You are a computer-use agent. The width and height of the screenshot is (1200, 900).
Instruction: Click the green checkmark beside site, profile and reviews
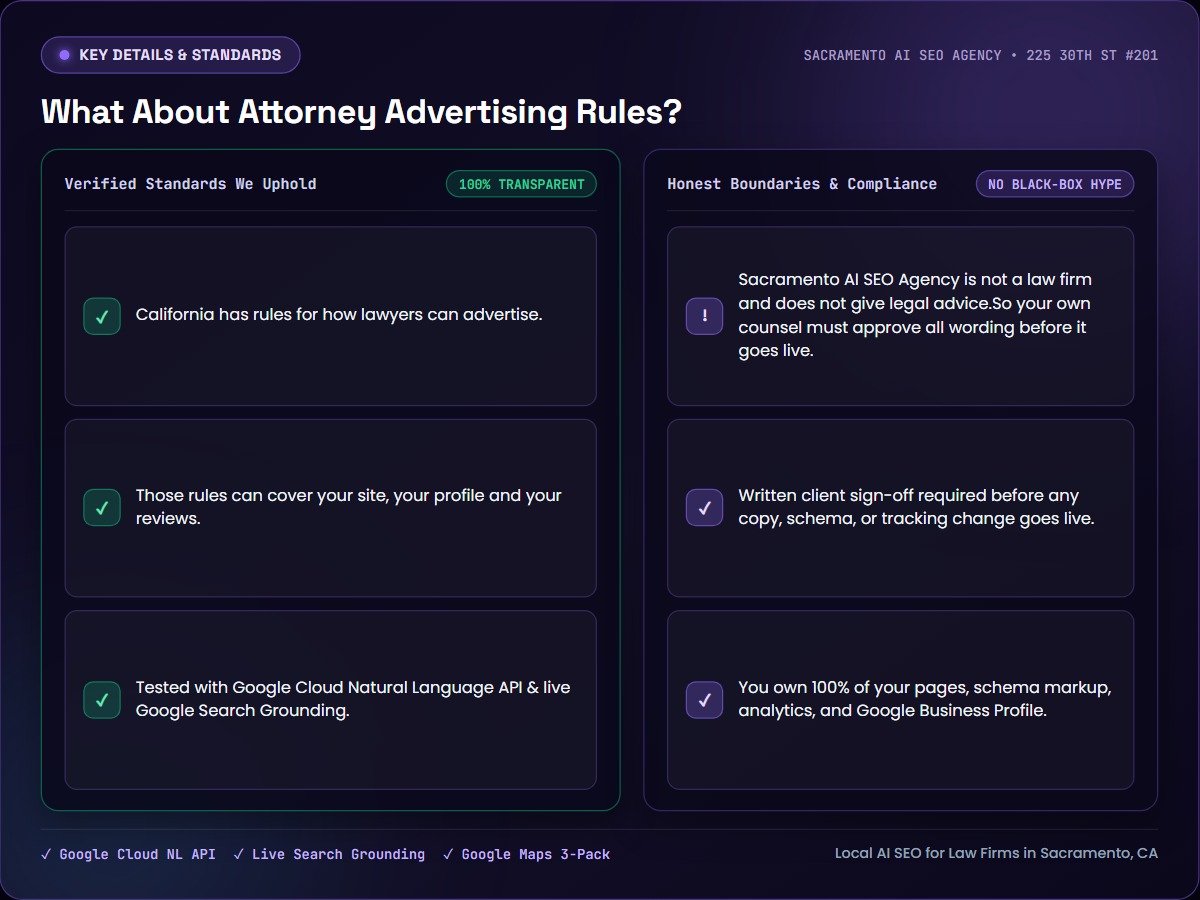[102, 508]
